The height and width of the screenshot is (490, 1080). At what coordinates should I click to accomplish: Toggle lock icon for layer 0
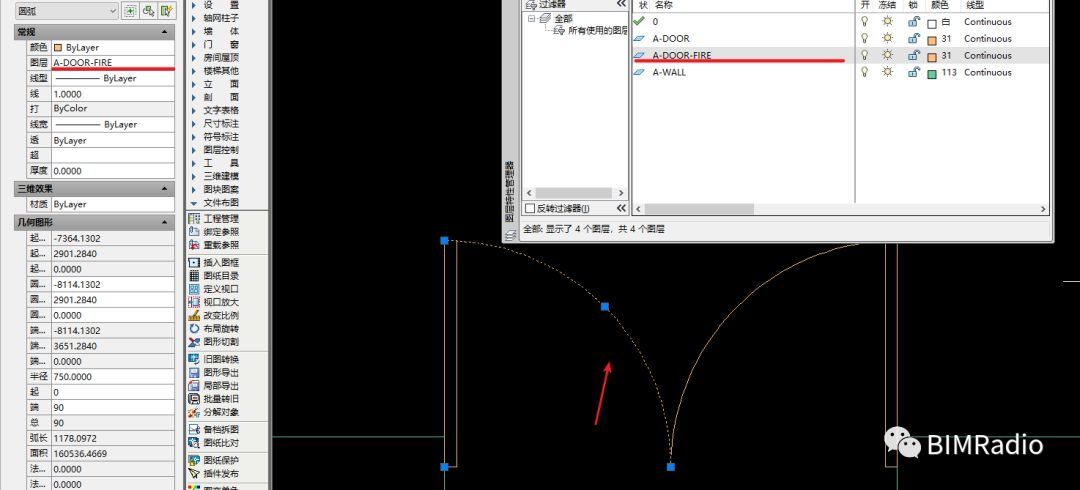pyautogui.click(x=913, y=21)
